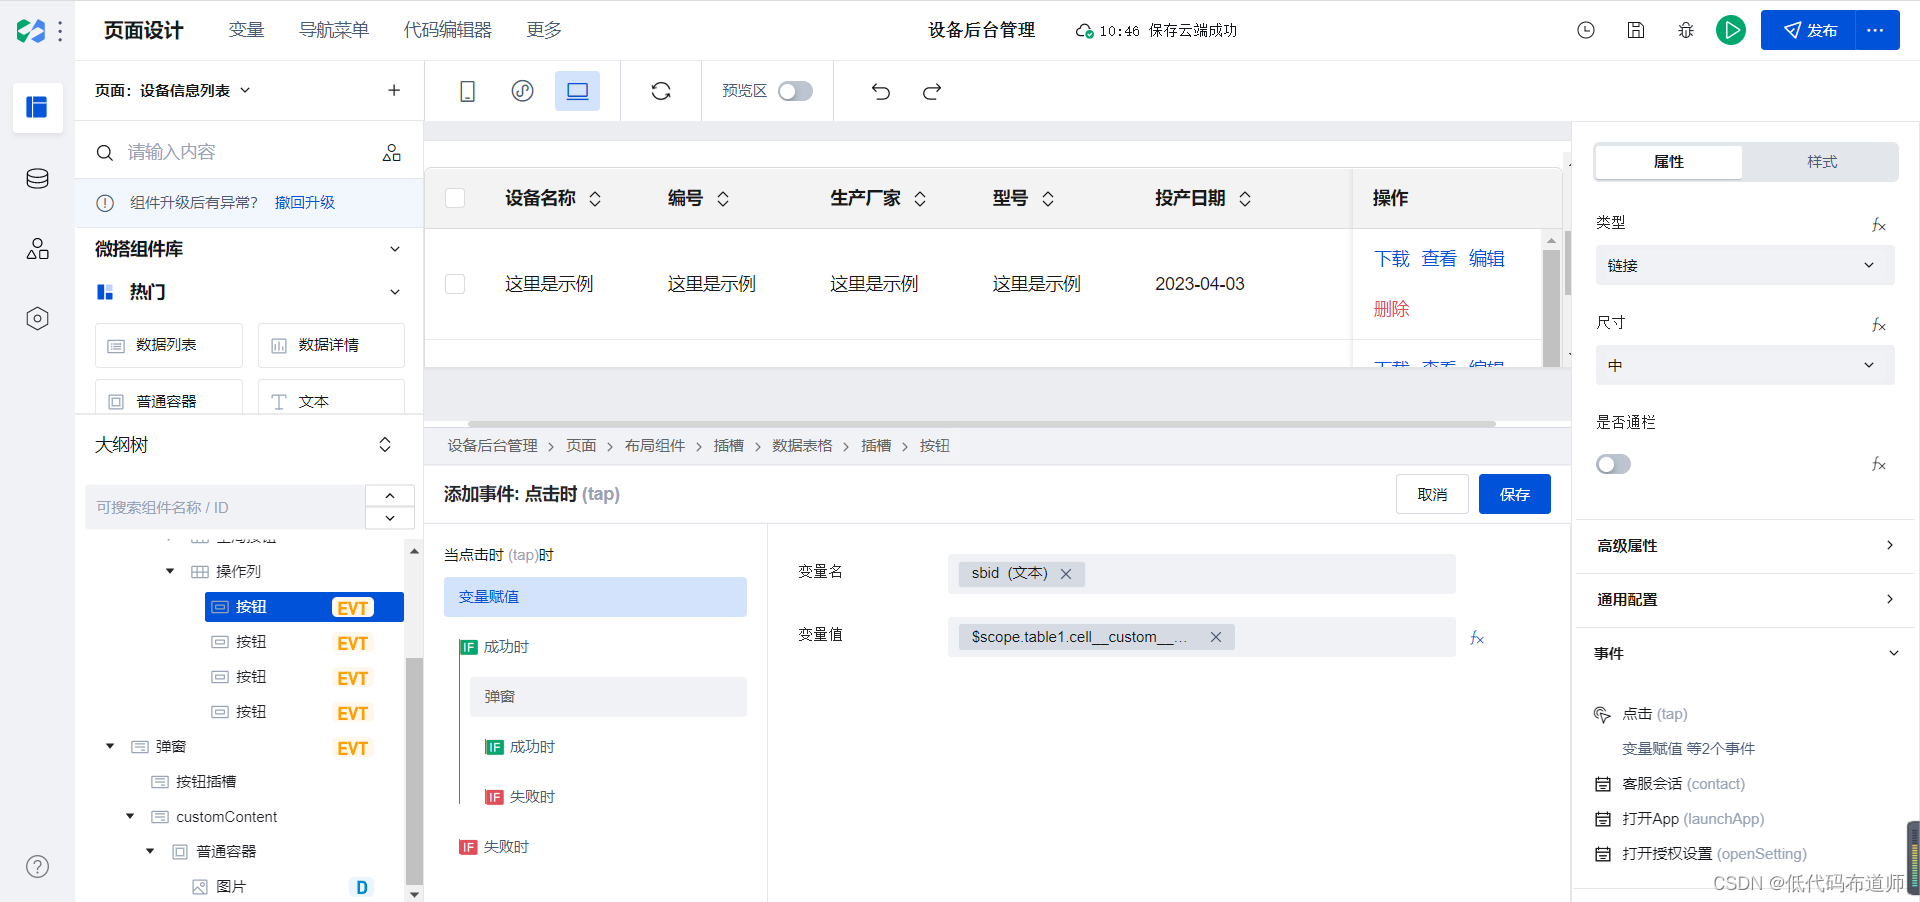Sort by 设备名称 column

click(x=595, y=199)
